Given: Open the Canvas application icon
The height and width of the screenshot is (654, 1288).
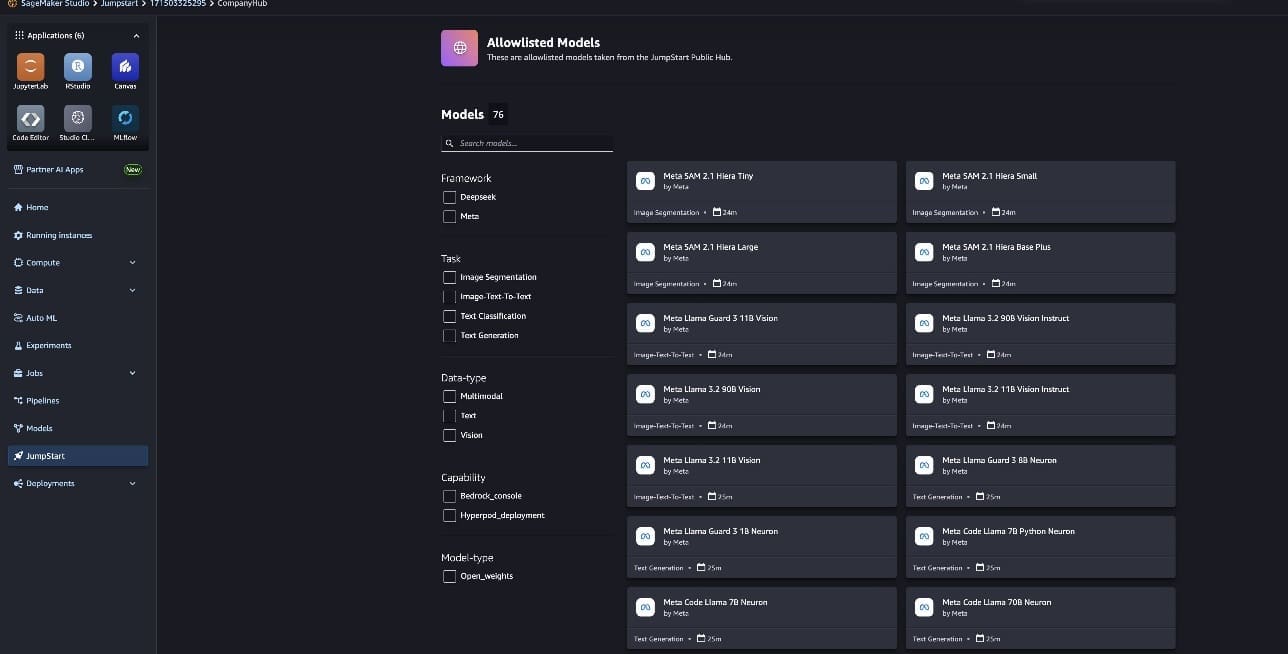Looking at the screenshot, I should tap(125, 68).
